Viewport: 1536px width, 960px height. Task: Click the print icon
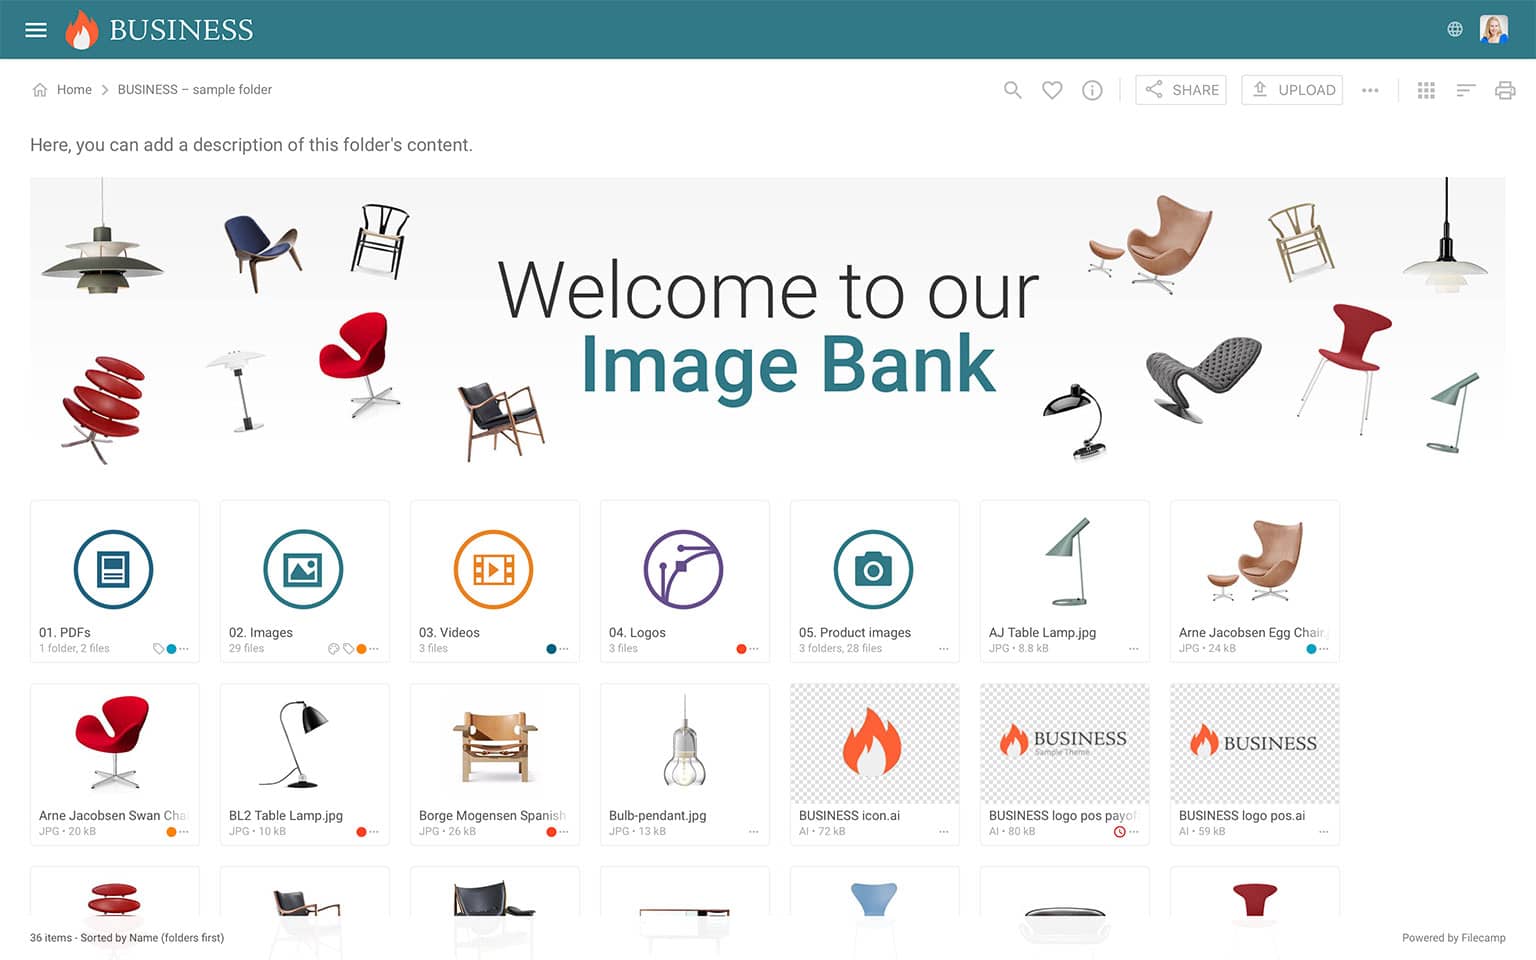pos(1505,90)
